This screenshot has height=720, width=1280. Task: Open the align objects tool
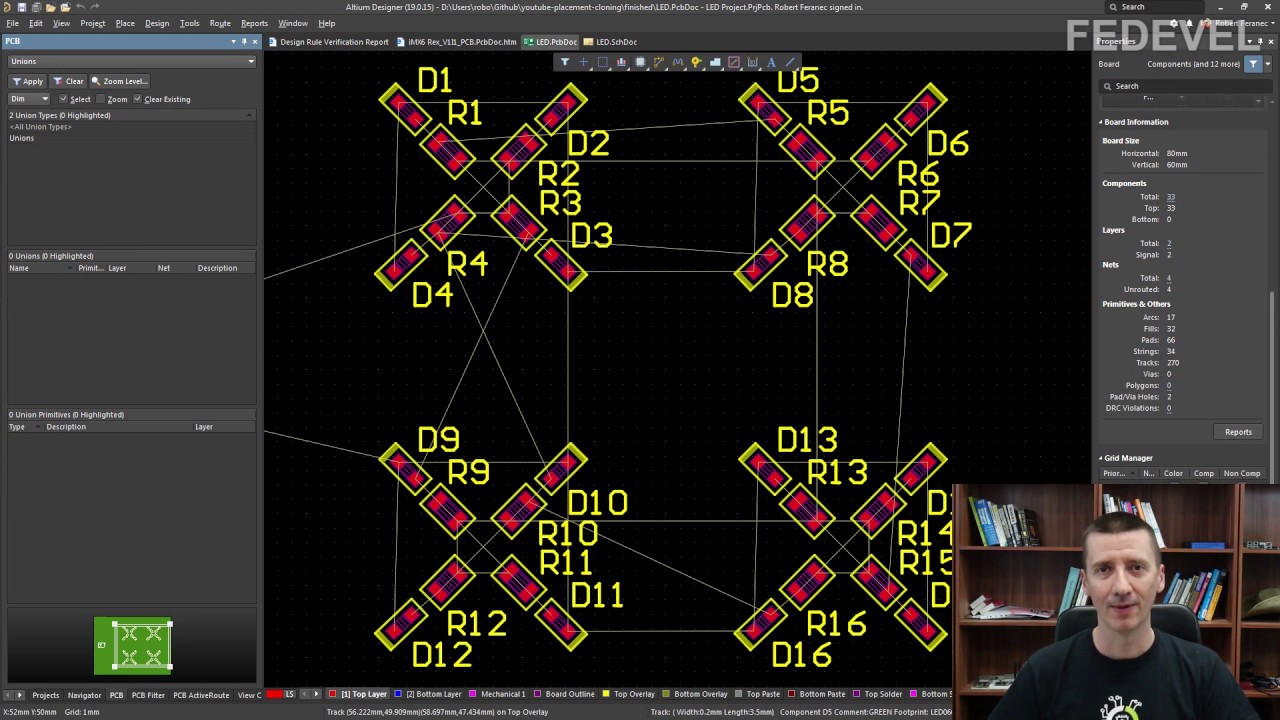(x=621, y=62)
